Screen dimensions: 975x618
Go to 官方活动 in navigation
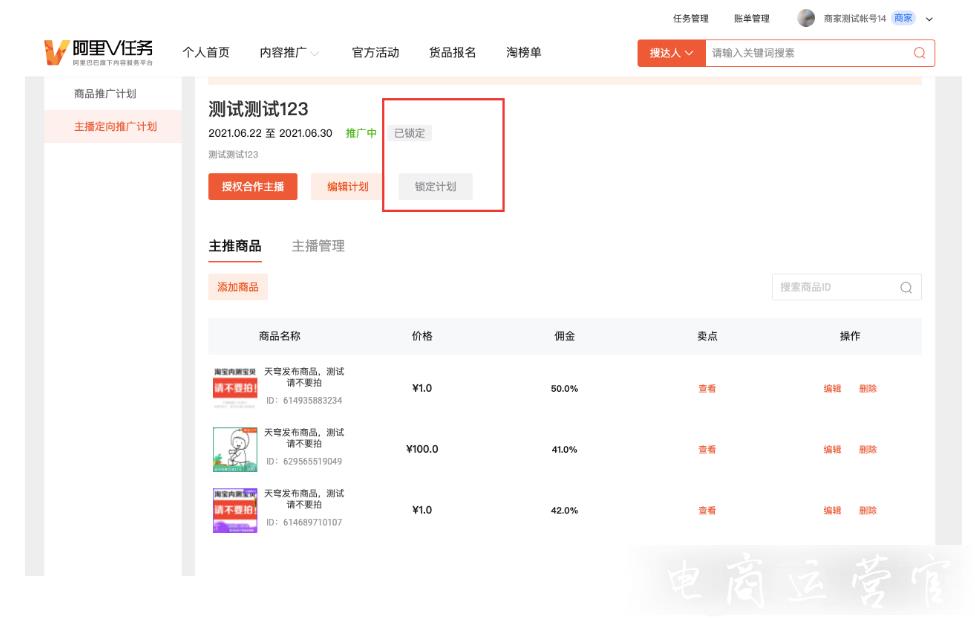[x=375, y=53]
